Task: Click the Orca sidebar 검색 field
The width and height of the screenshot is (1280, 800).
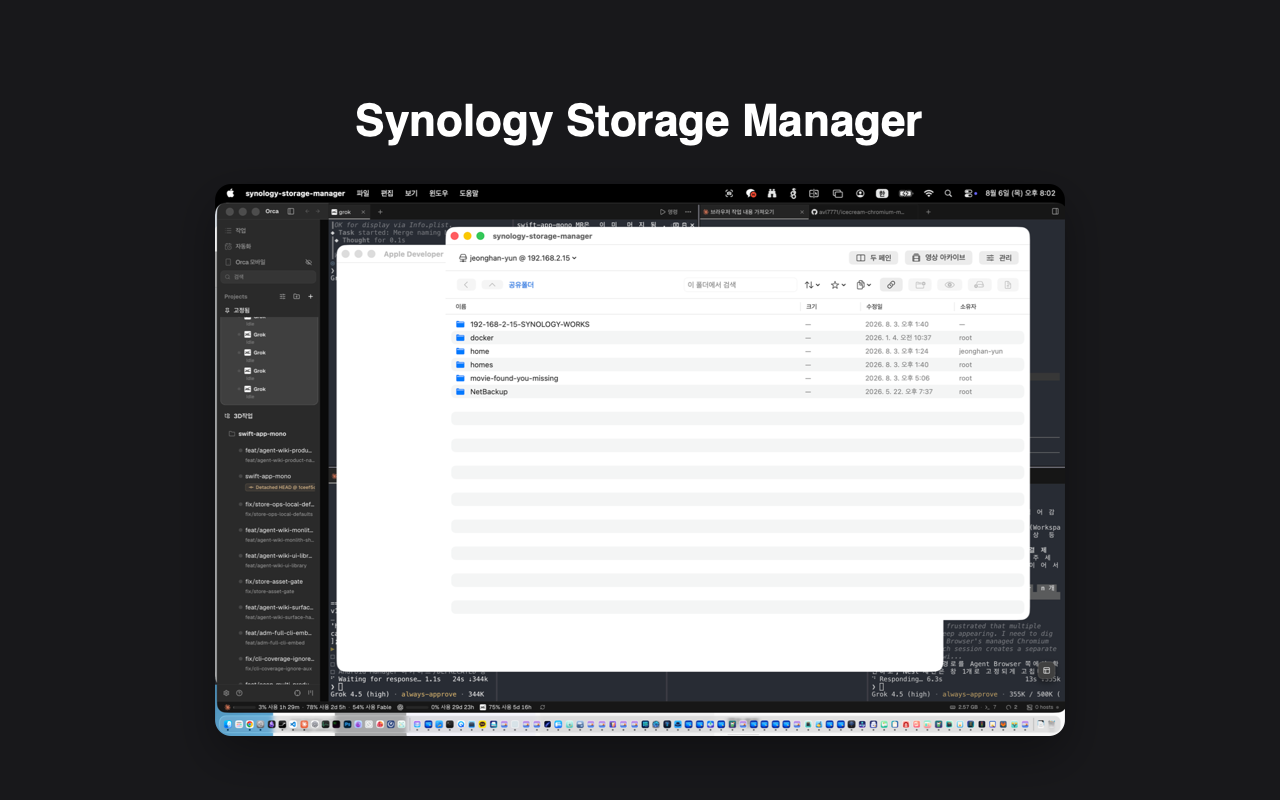Action: (x=268, y=276)
